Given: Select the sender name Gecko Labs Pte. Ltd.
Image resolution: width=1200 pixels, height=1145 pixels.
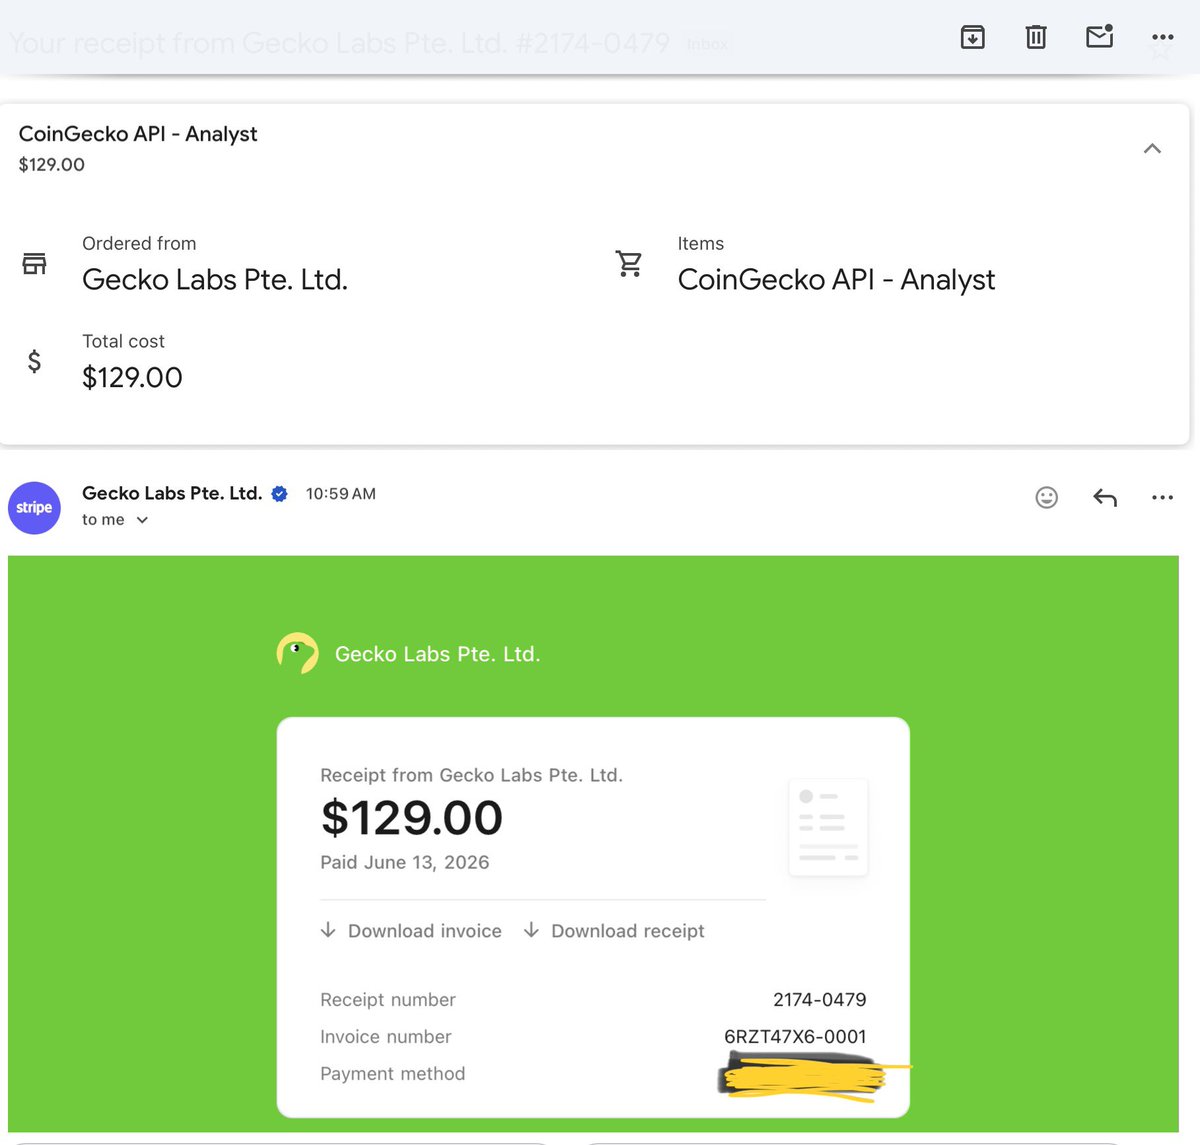Looking at the screenshot, I should pos(172,493).
